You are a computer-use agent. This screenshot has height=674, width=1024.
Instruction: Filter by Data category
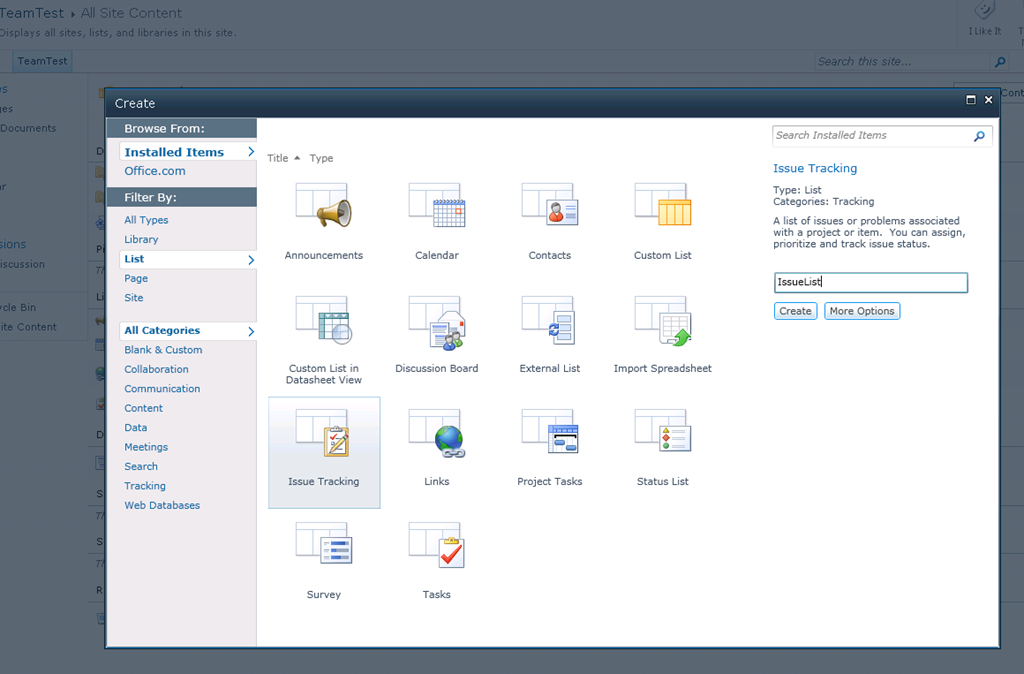(136, 428)
